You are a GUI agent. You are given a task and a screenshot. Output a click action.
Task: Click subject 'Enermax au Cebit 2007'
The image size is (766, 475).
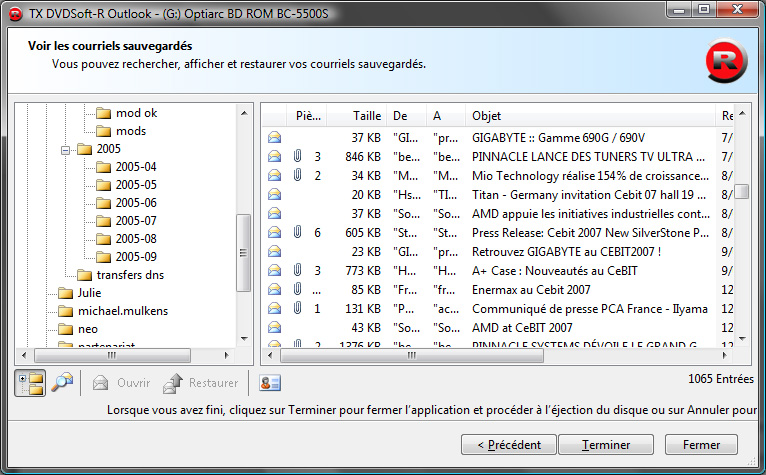(531, 290)
